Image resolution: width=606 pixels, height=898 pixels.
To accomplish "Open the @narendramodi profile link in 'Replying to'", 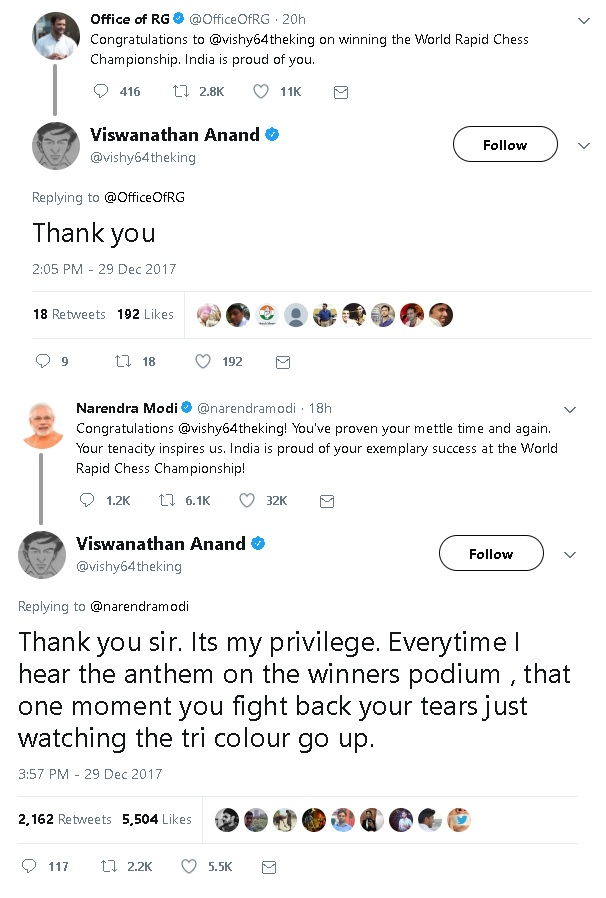I will coord(139,606).
